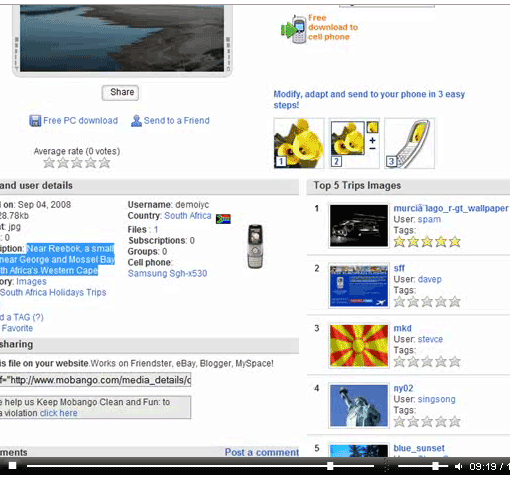Stop the video with the stop button
Viewport: 510px width, 480px height.
12,466
